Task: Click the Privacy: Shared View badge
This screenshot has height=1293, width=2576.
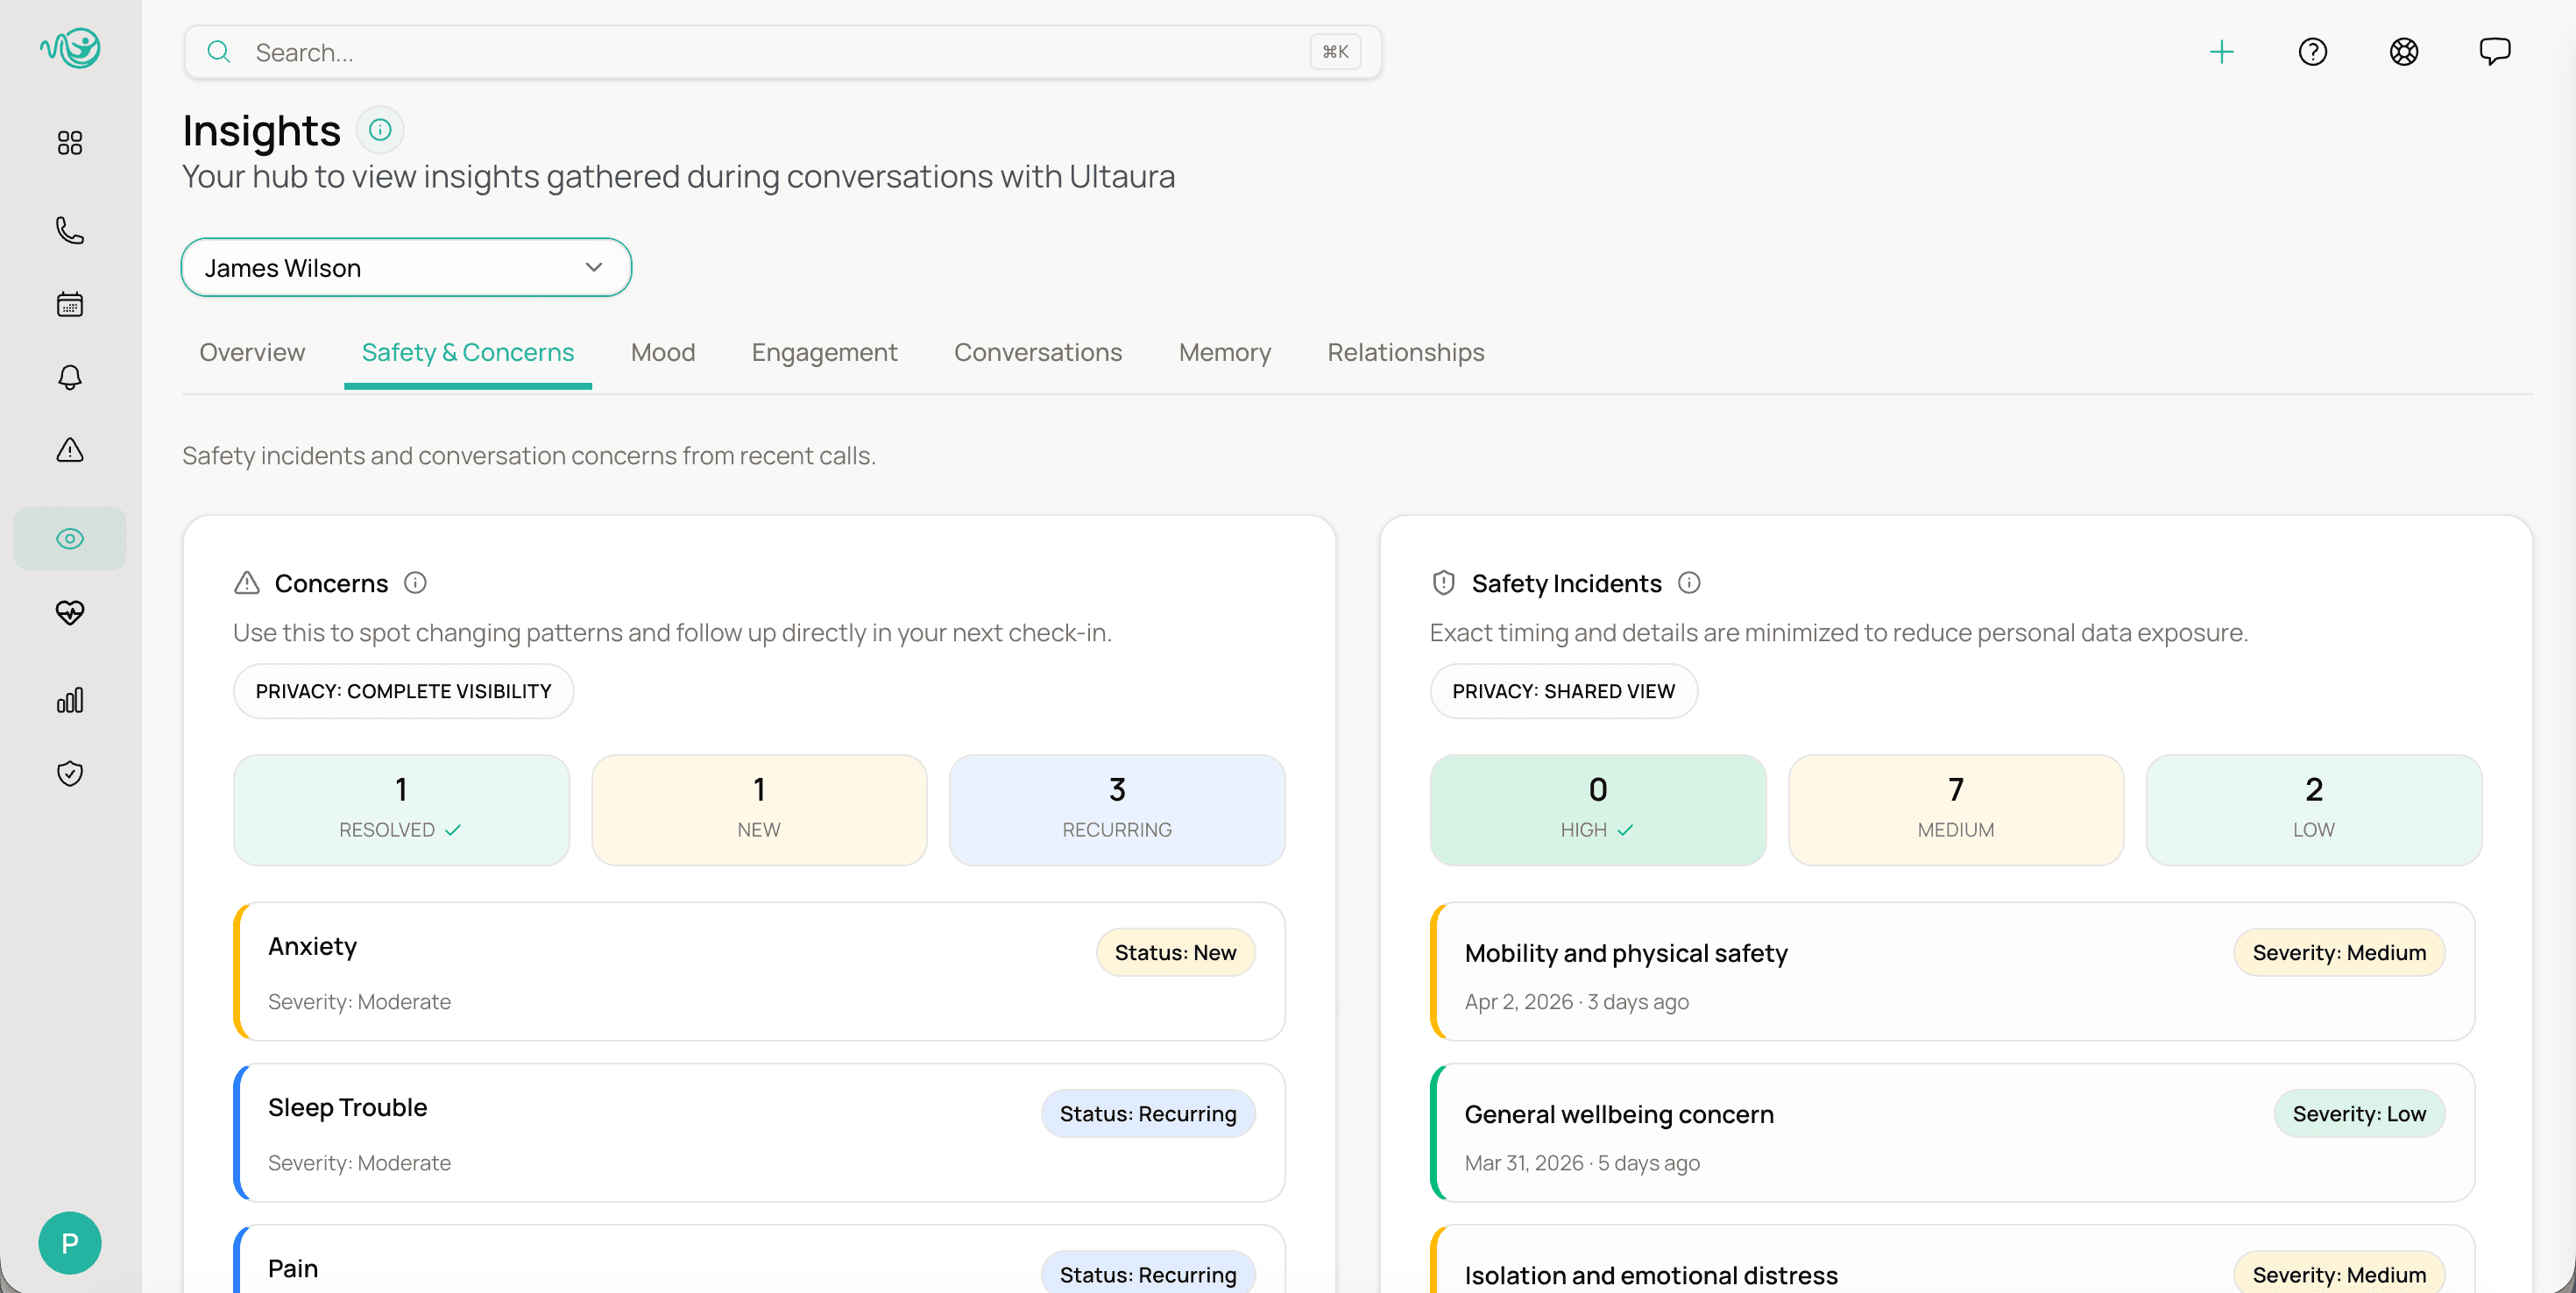Action: [1563, 690]
